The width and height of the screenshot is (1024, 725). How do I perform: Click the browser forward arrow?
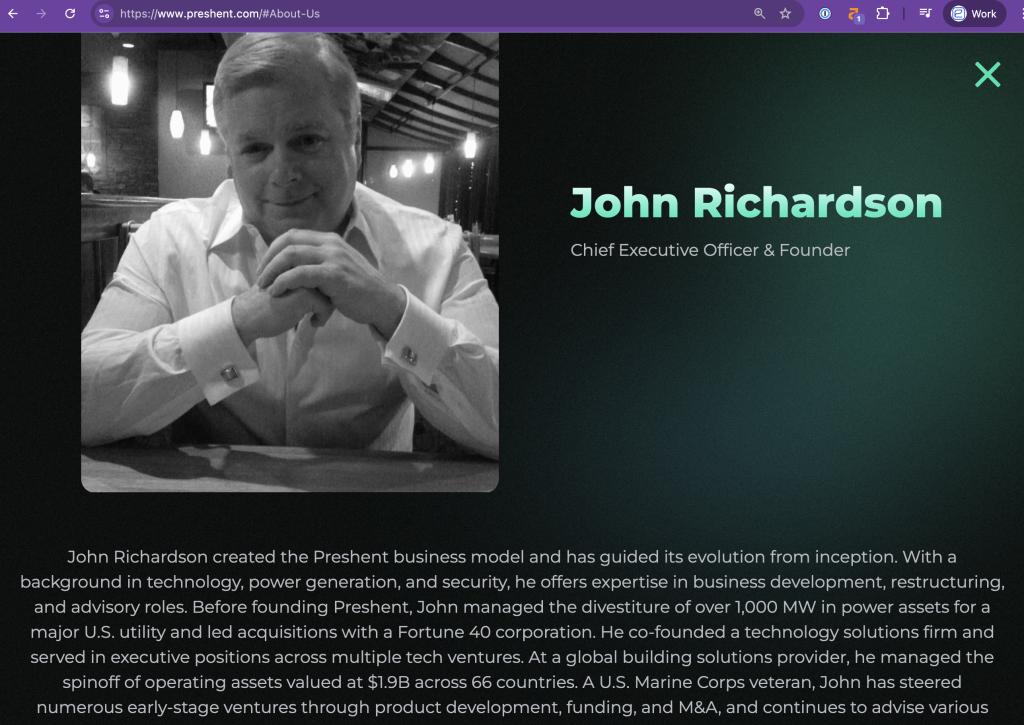(41, 14)
